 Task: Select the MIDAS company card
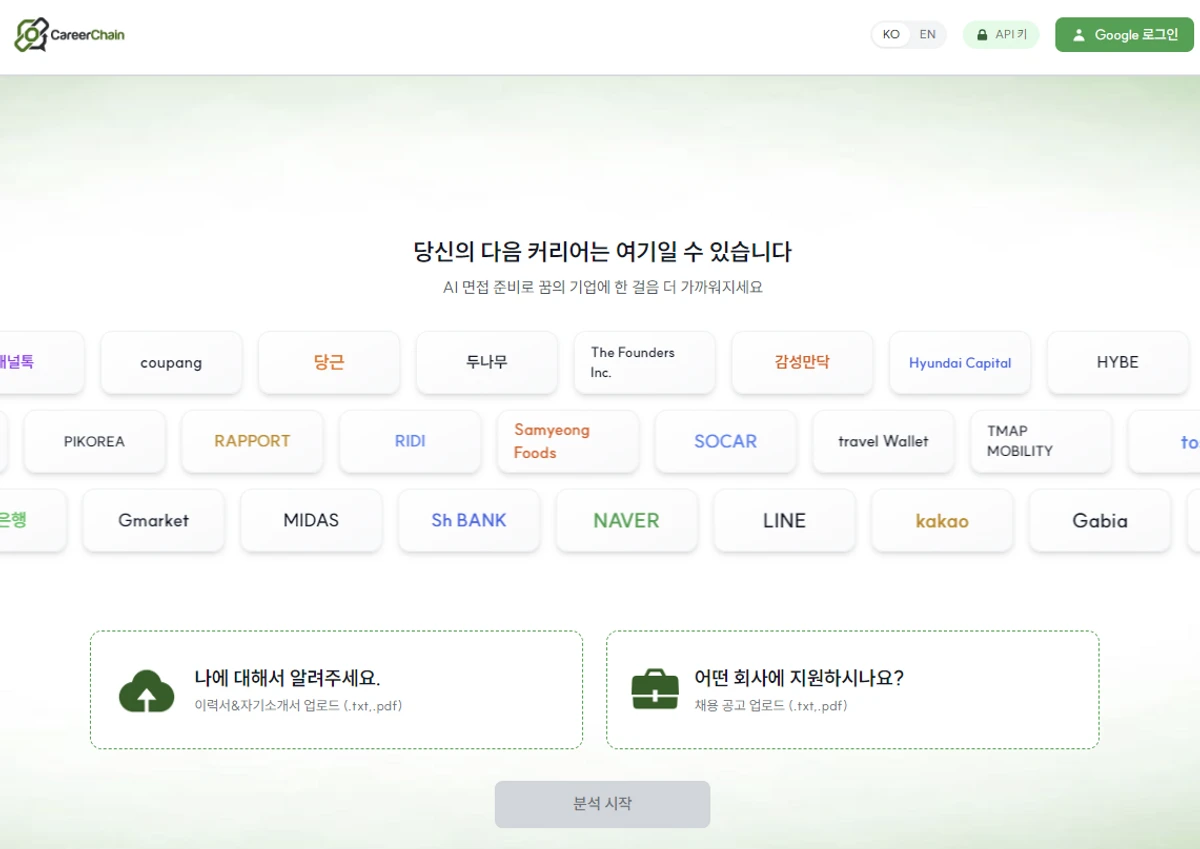311,520
